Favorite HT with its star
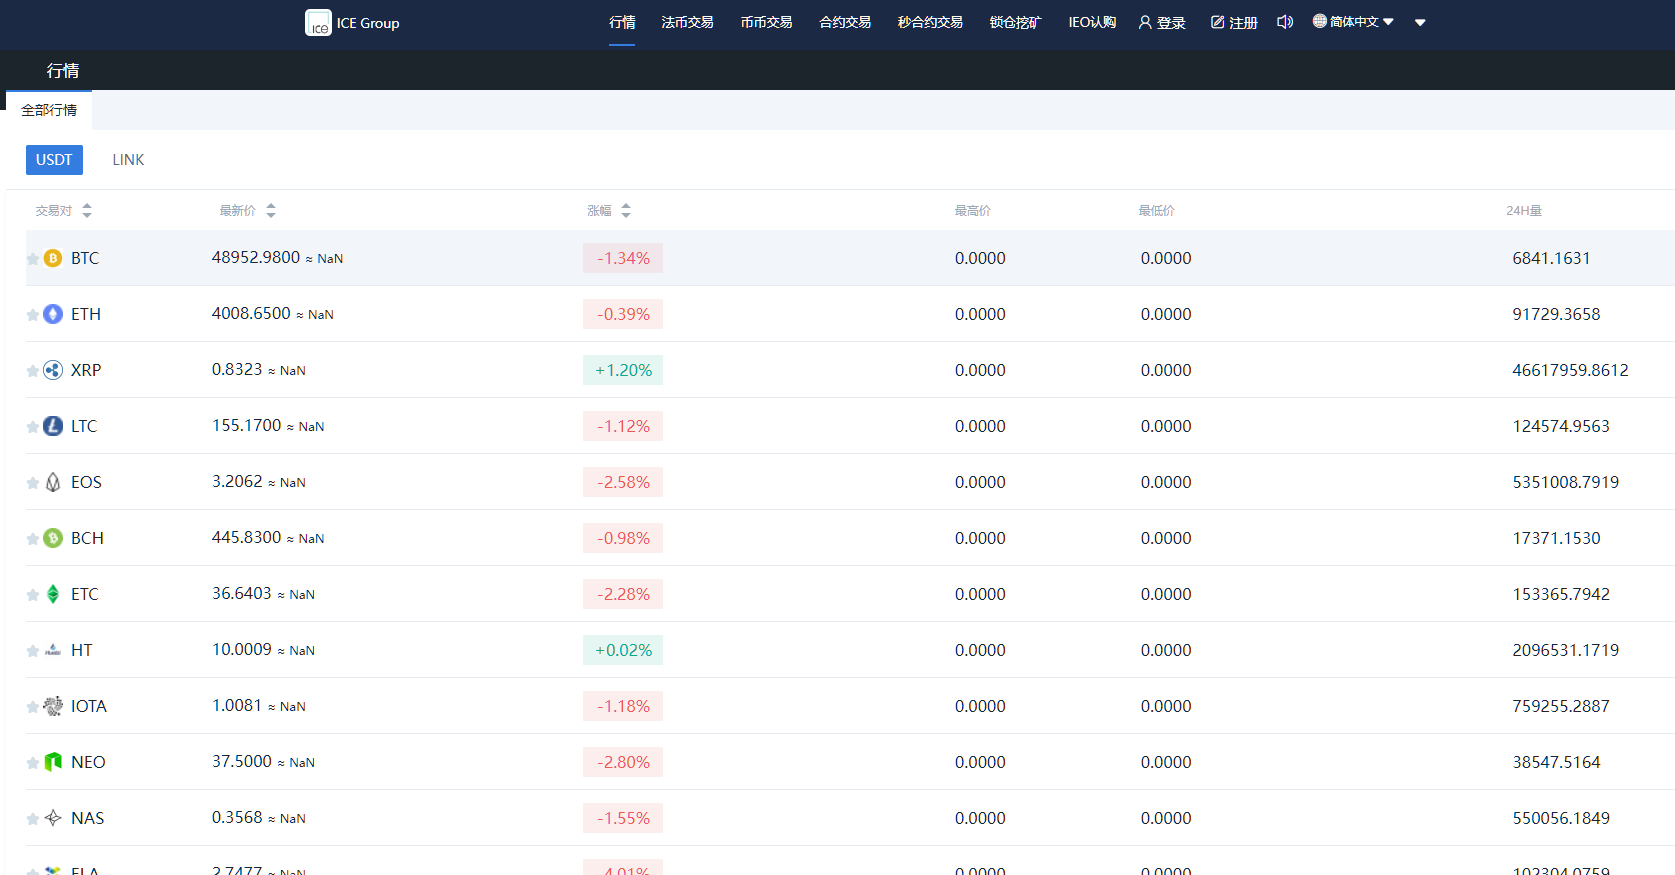Viewport: 1675px width, 875px height. [33, 651]
